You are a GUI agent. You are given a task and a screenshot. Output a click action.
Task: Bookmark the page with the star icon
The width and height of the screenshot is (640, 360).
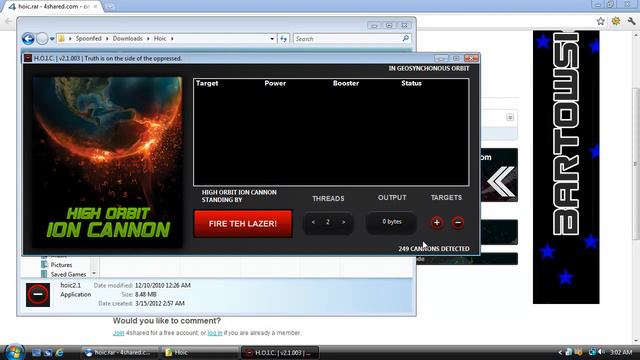[600, 21]
